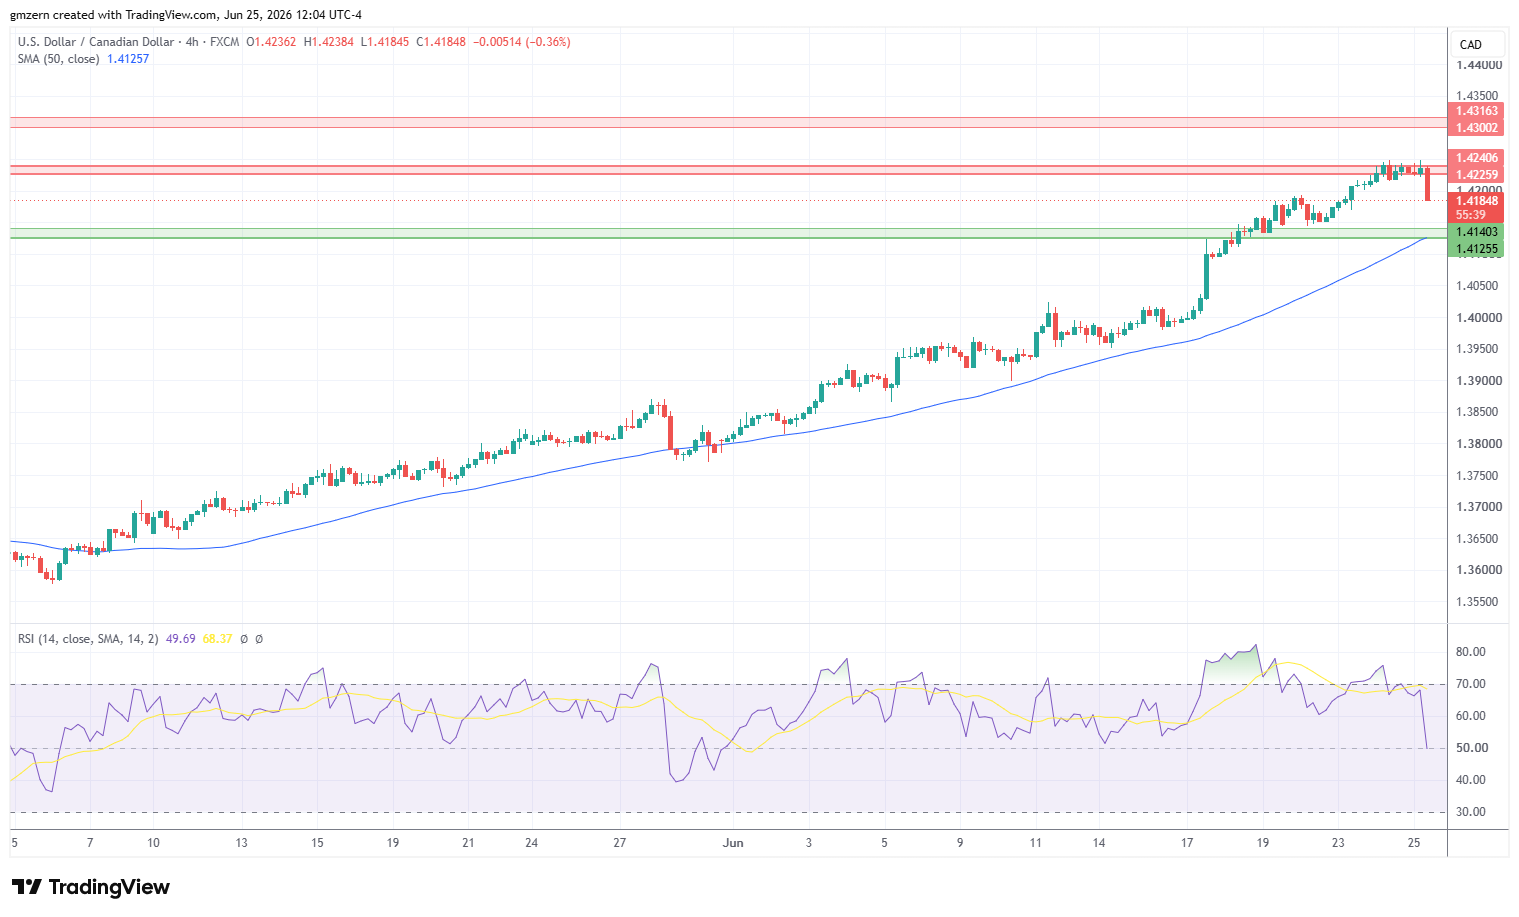Click the 1.36000 price axis label
The width and height of the screenshot is (1519, 917).
point(1478,570)
